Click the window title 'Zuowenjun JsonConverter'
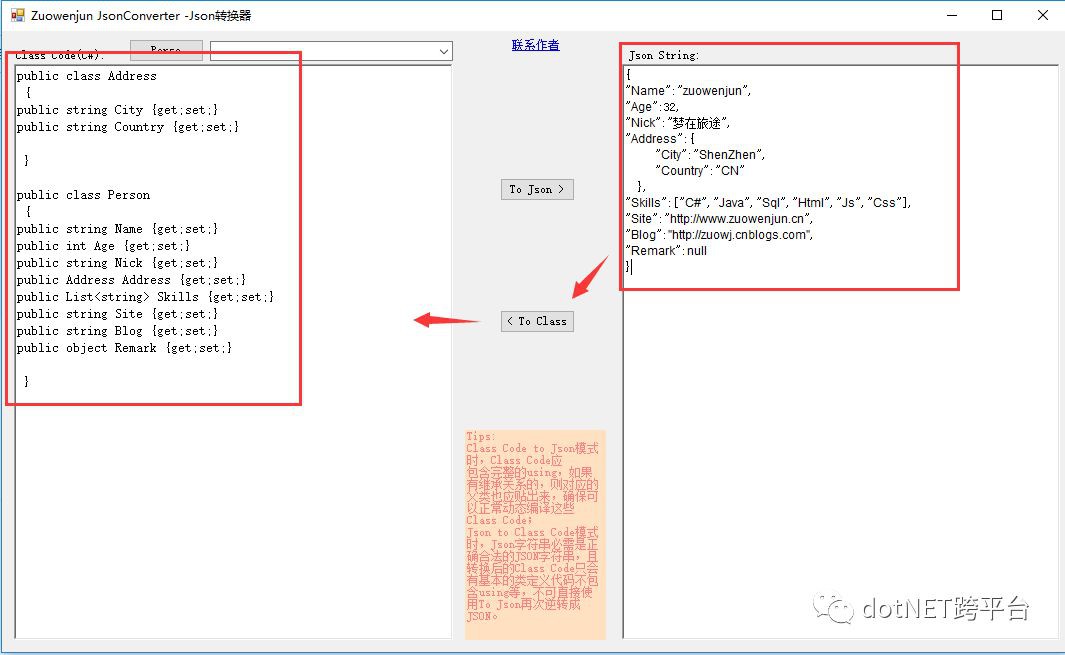This screenshot has height=655, width=1065. pos(141,15)
